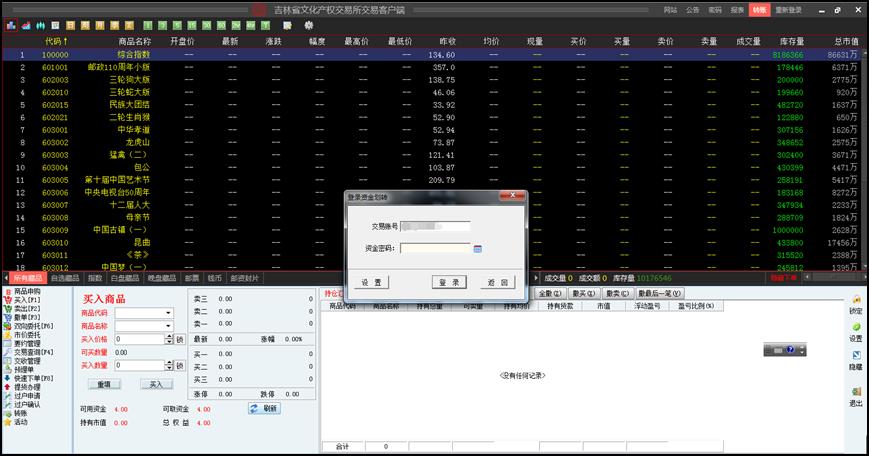Switch to the 自选藏品 tab
Screen dimensions: 869x456
pyautogui.click(x=64, y=278)
